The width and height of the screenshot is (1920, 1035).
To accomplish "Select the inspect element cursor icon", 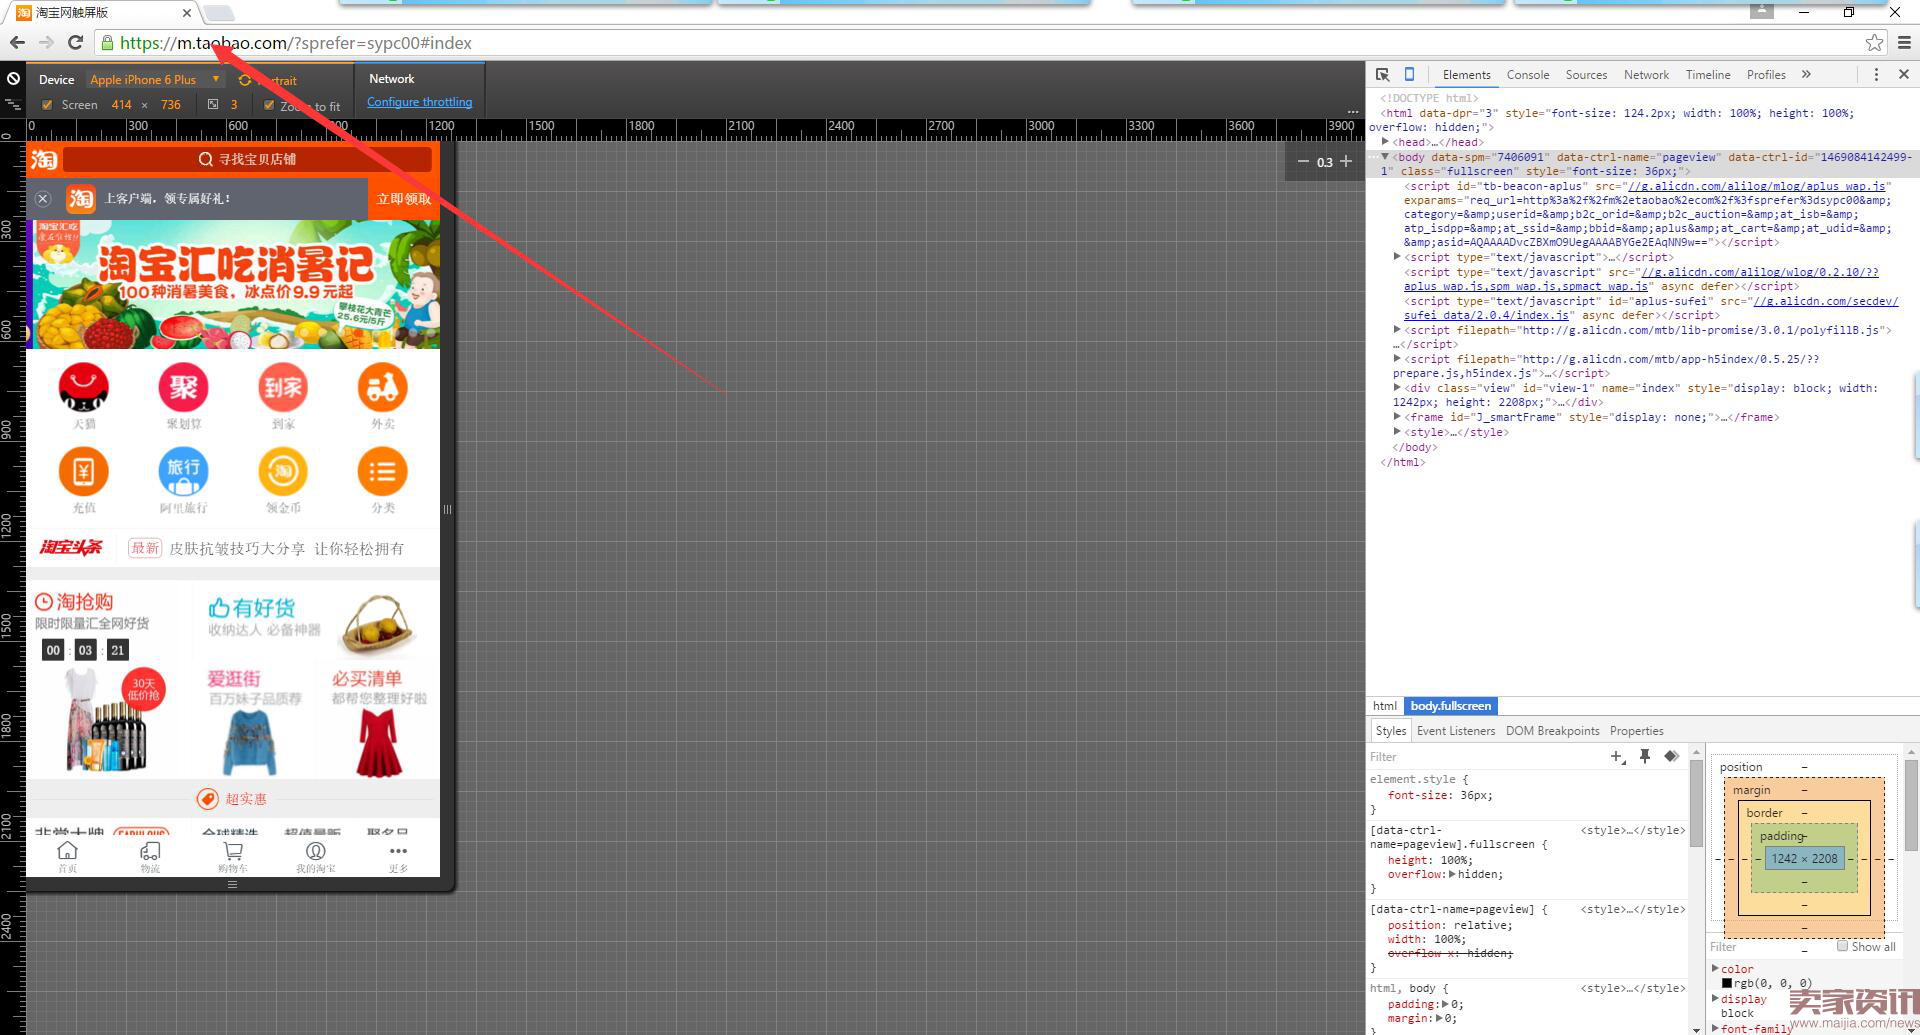I will (1382, 75).
